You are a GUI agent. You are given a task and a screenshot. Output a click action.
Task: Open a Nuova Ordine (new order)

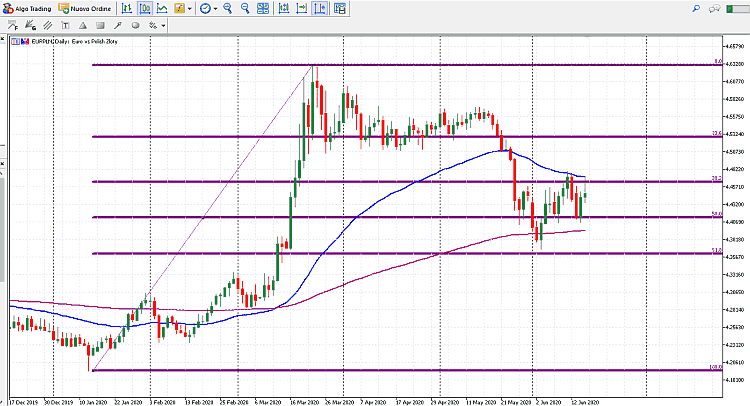[x=85, y=8]
